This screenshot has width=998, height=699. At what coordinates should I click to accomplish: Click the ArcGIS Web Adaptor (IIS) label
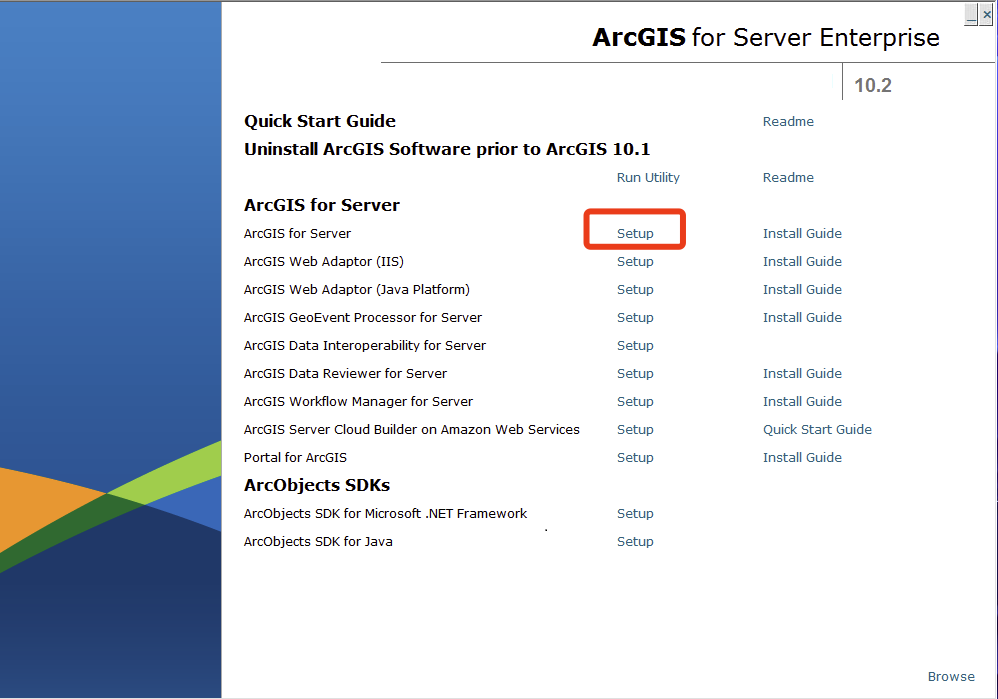click(x=324, y=262)
